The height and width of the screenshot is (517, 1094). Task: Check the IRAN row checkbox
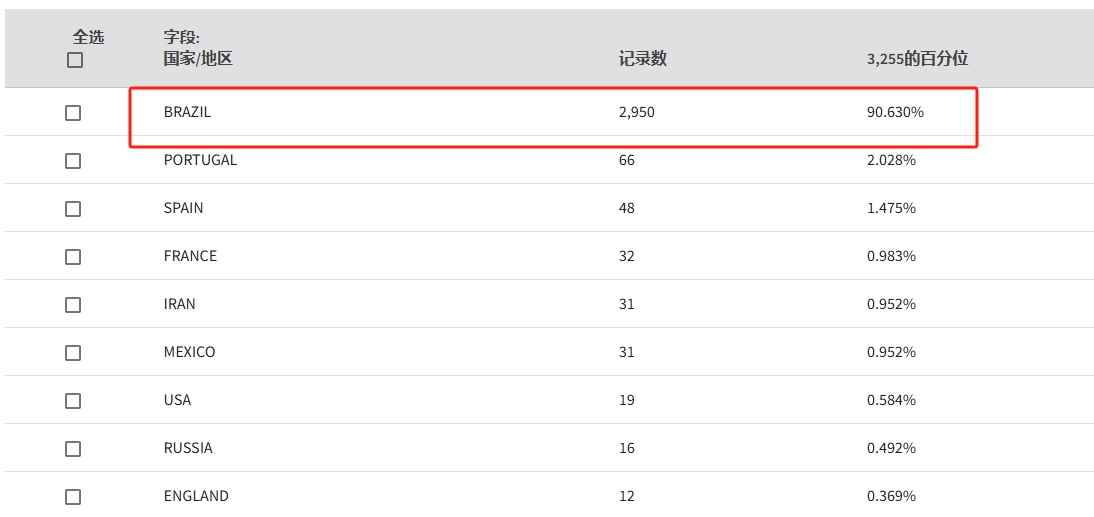point(73,305)
